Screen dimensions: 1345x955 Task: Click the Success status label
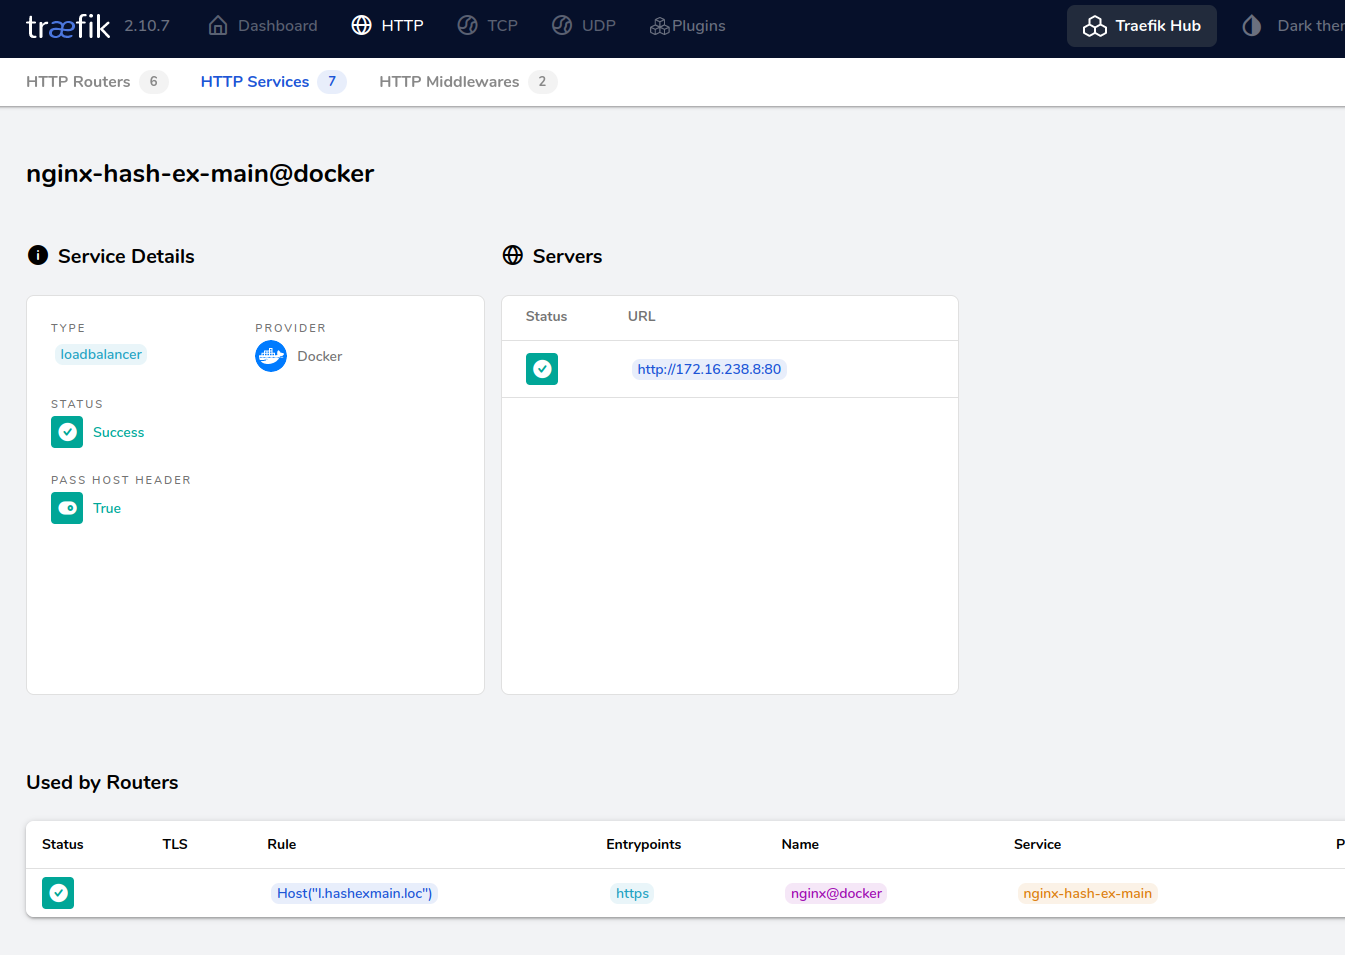[x=119, y=432]
